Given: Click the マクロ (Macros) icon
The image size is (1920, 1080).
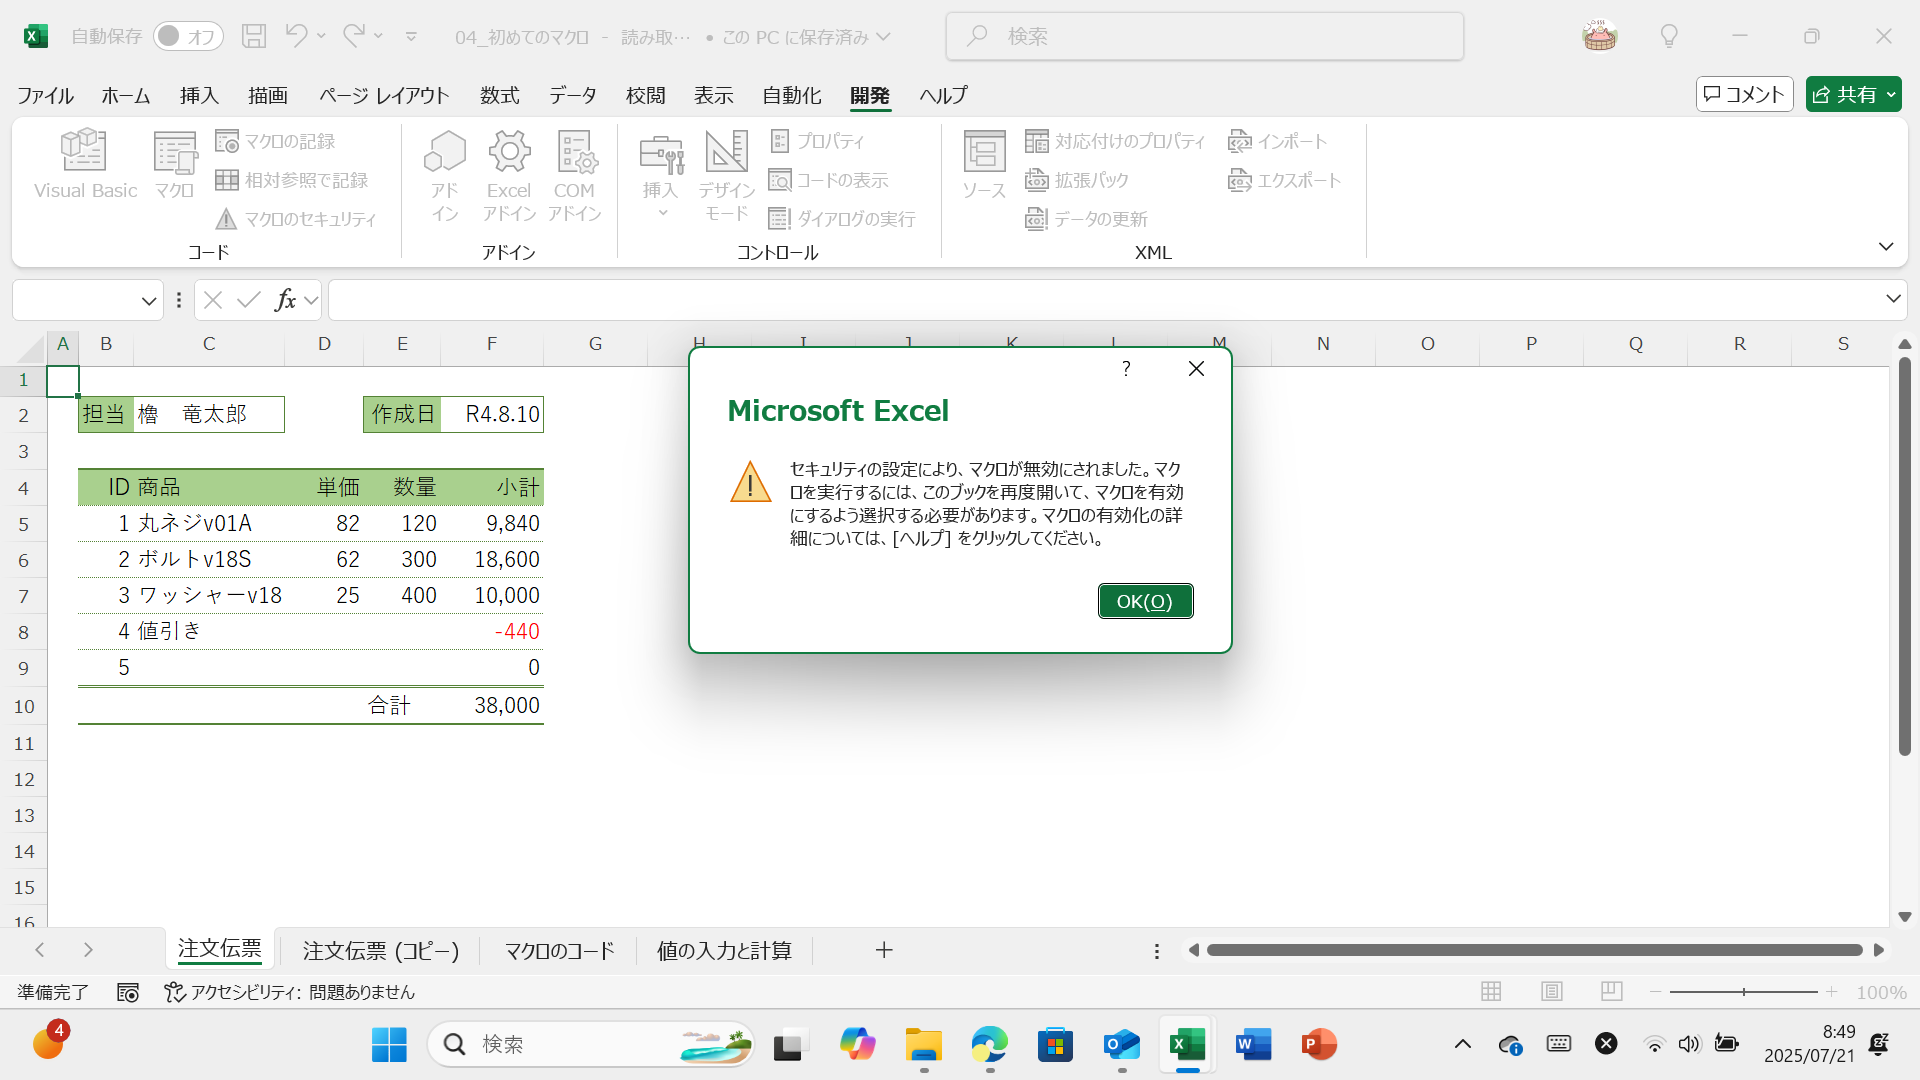Looking at the screenshot, I should click(x=174, y=165).
